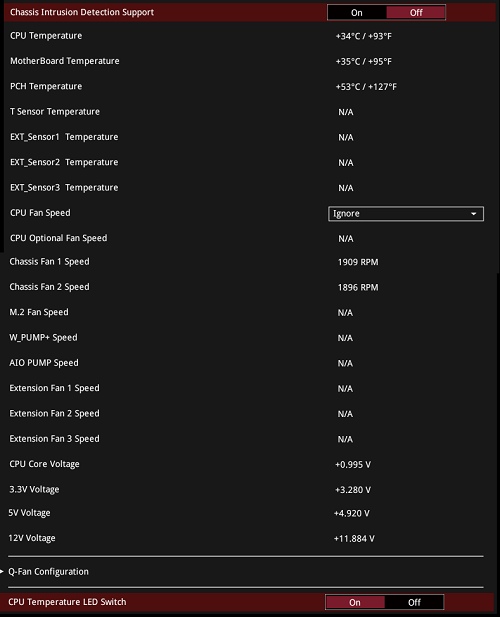Select the CPU Temperature LED Switch label
This screenshot has height=617, width=500.
coord(67,602)
